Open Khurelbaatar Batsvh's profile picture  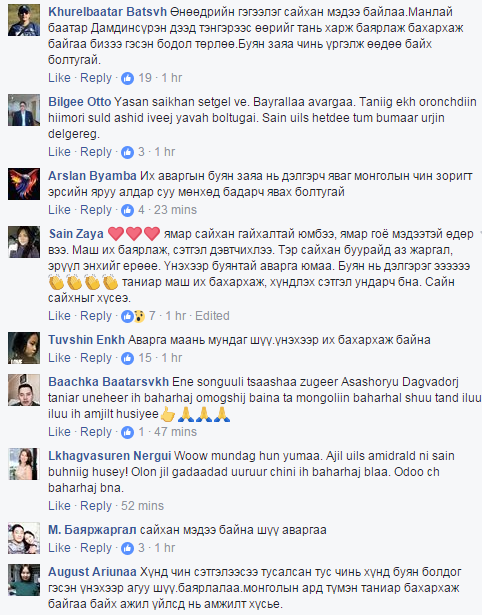click(24, 20)
